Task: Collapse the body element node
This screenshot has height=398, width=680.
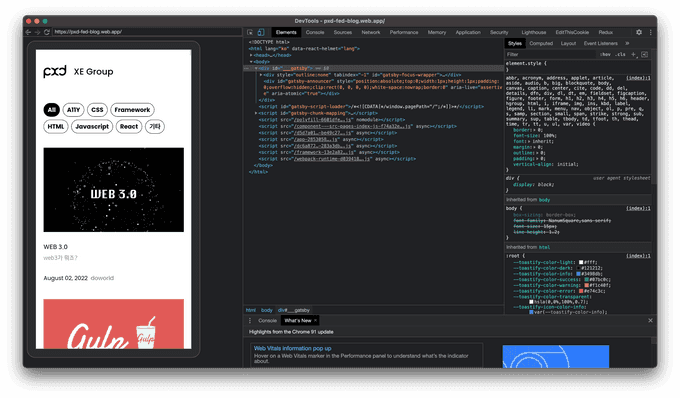Action: coord(251,62)
